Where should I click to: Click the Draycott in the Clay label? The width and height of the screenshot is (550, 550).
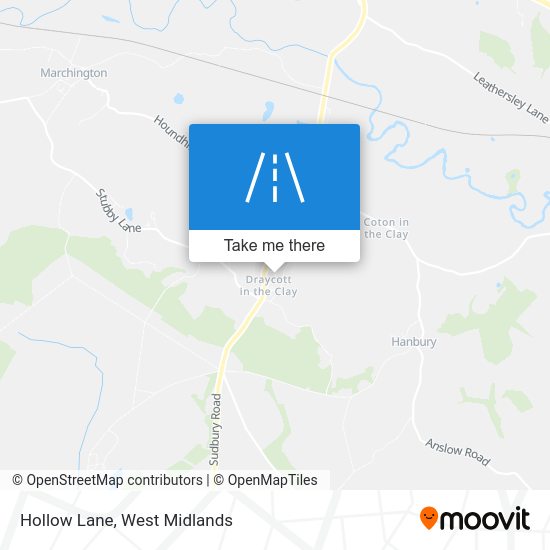click(269, 285)
